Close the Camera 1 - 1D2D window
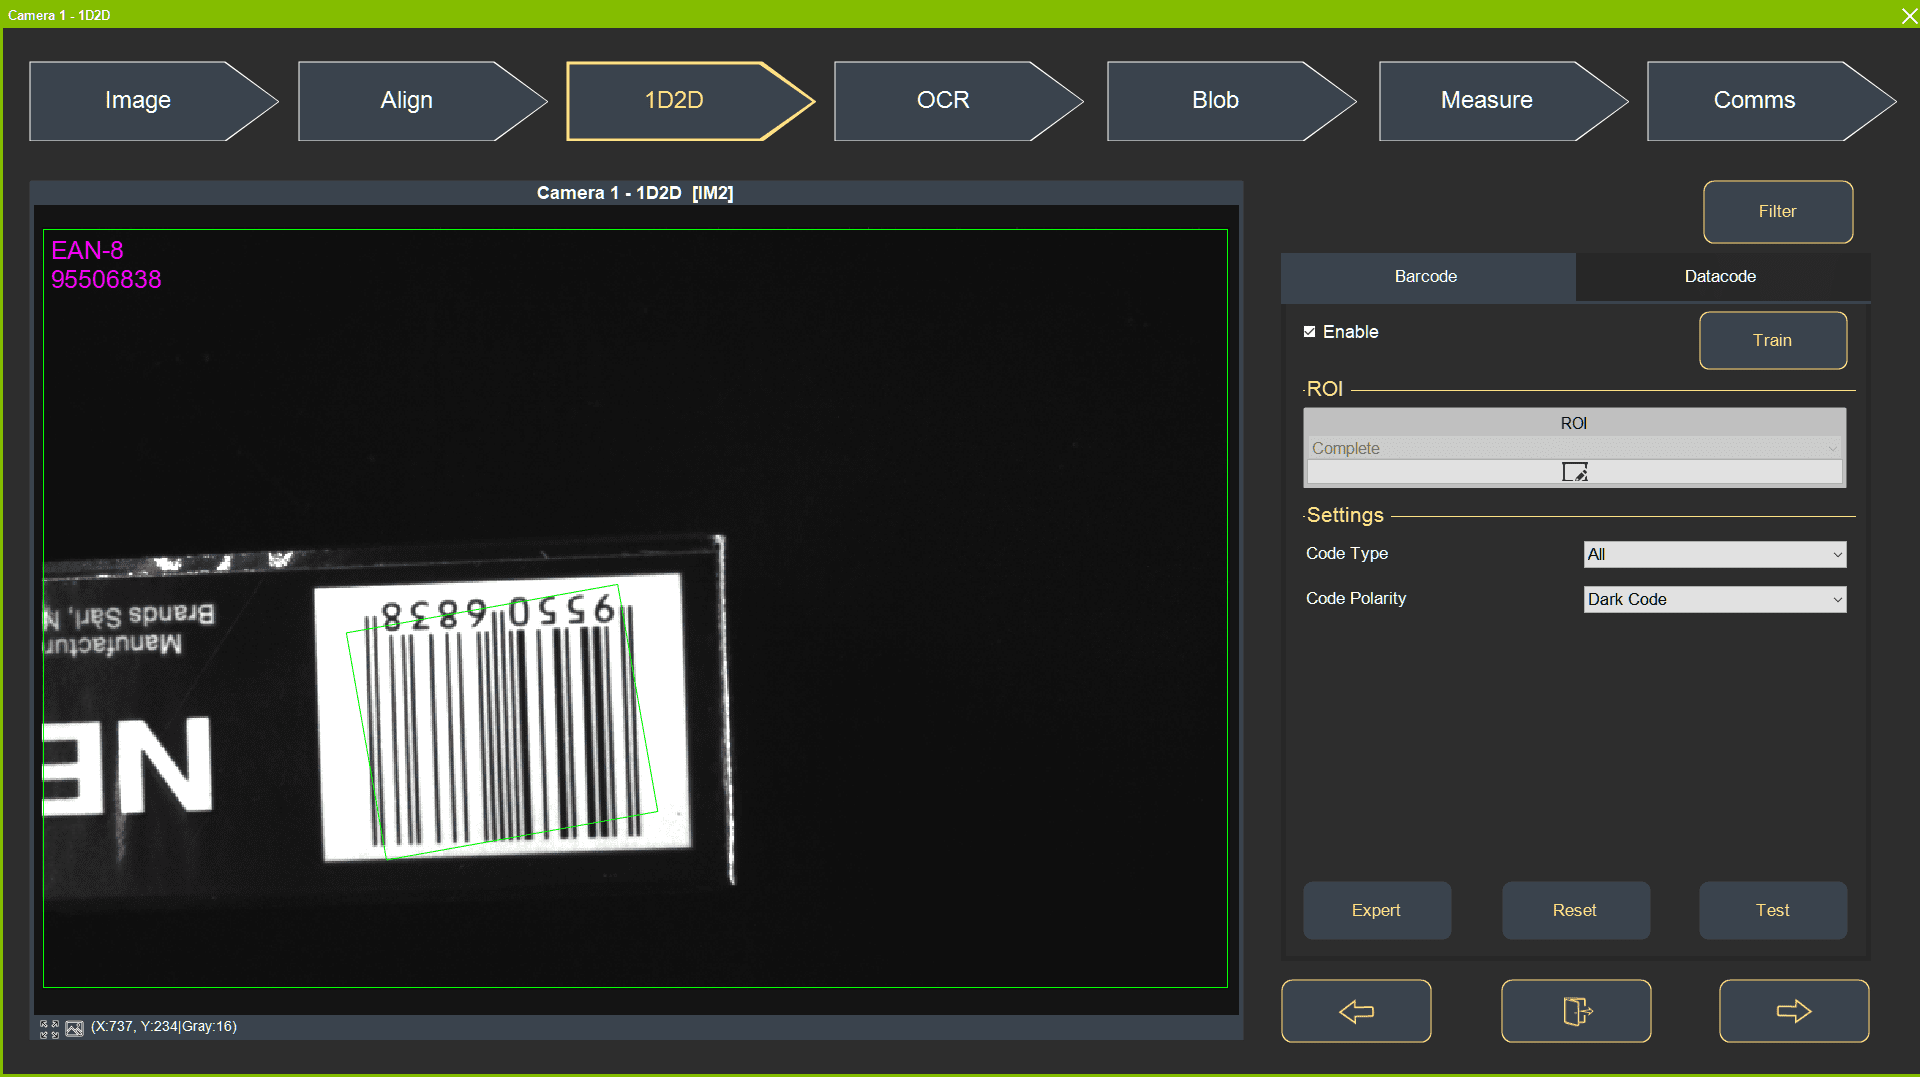1920x1077 pixels. [1908, 15]
